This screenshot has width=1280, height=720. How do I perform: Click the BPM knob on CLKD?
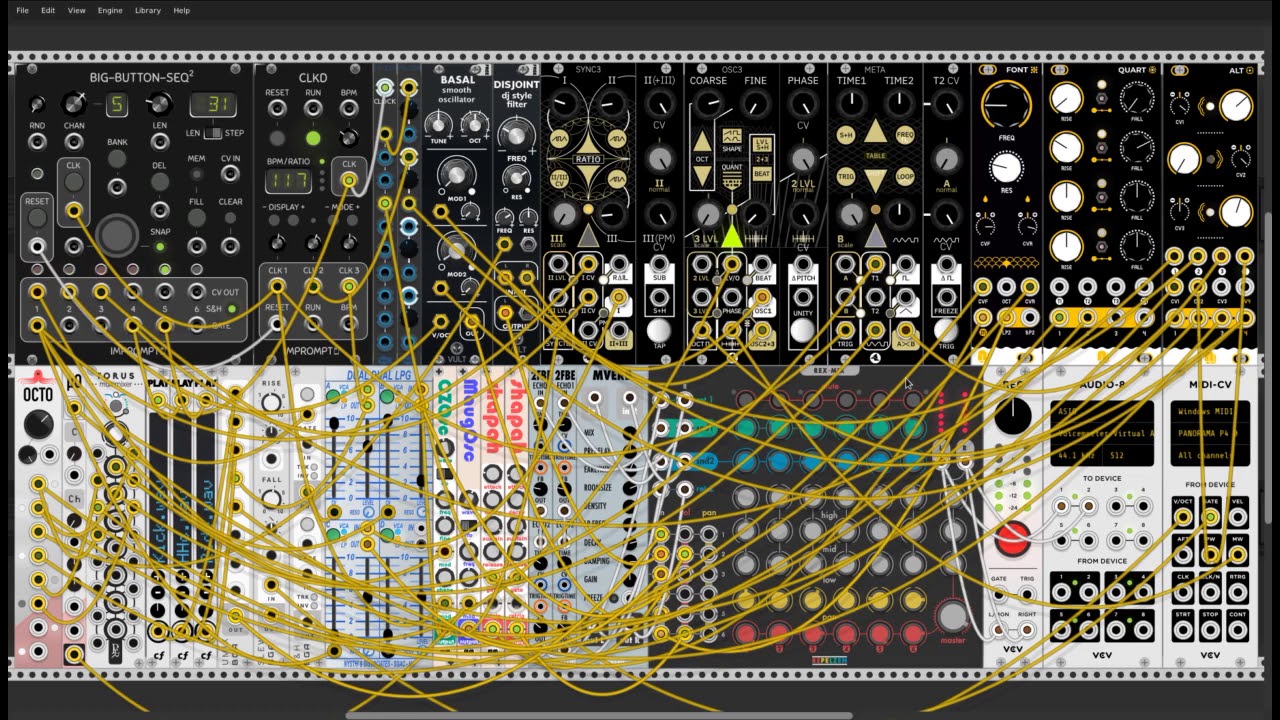[349, 138]
